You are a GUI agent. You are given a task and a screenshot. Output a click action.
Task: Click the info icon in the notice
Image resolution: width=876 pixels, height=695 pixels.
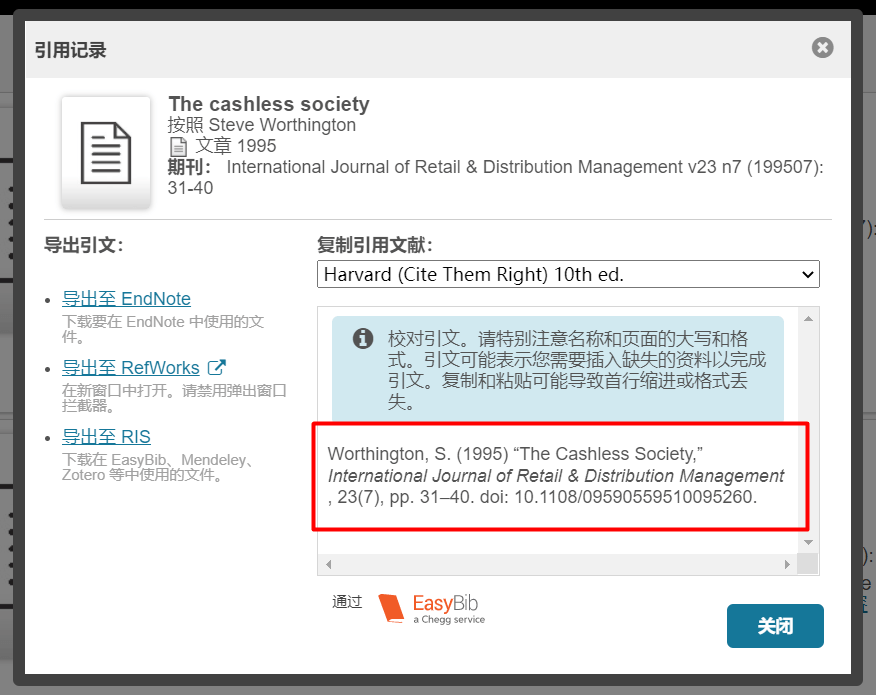(363, 338)
